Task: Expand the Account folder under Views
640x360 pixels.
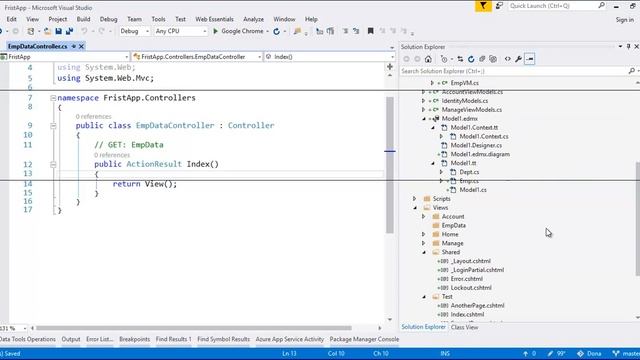Action: point(424,217)
